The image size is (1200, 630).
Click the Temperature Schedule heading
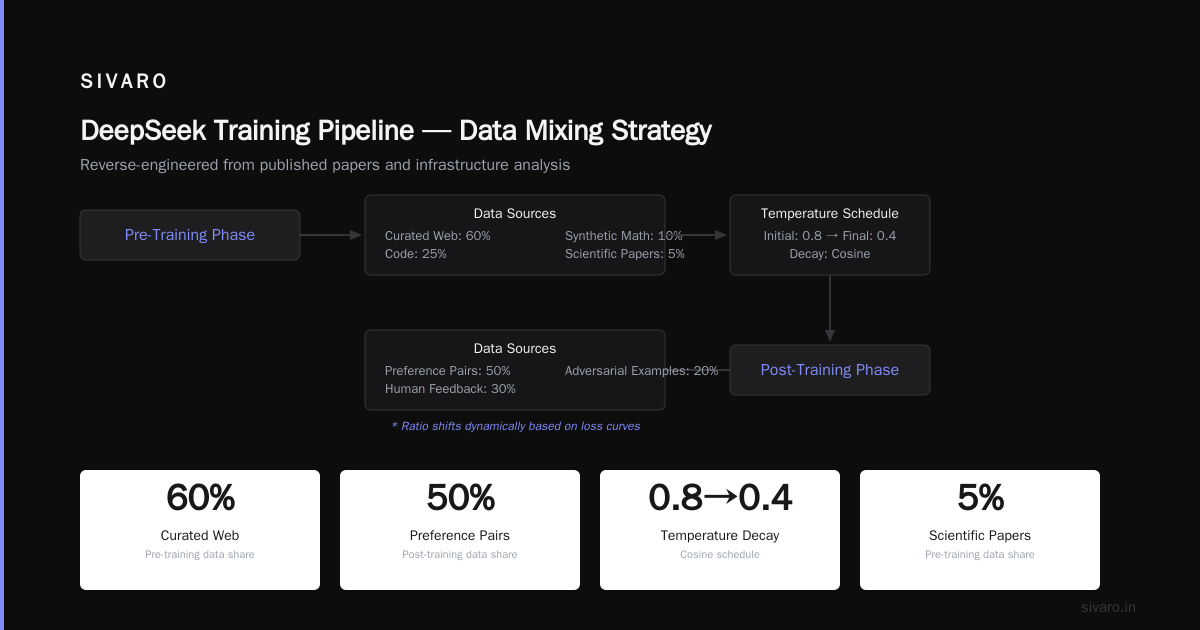[830, 213]
